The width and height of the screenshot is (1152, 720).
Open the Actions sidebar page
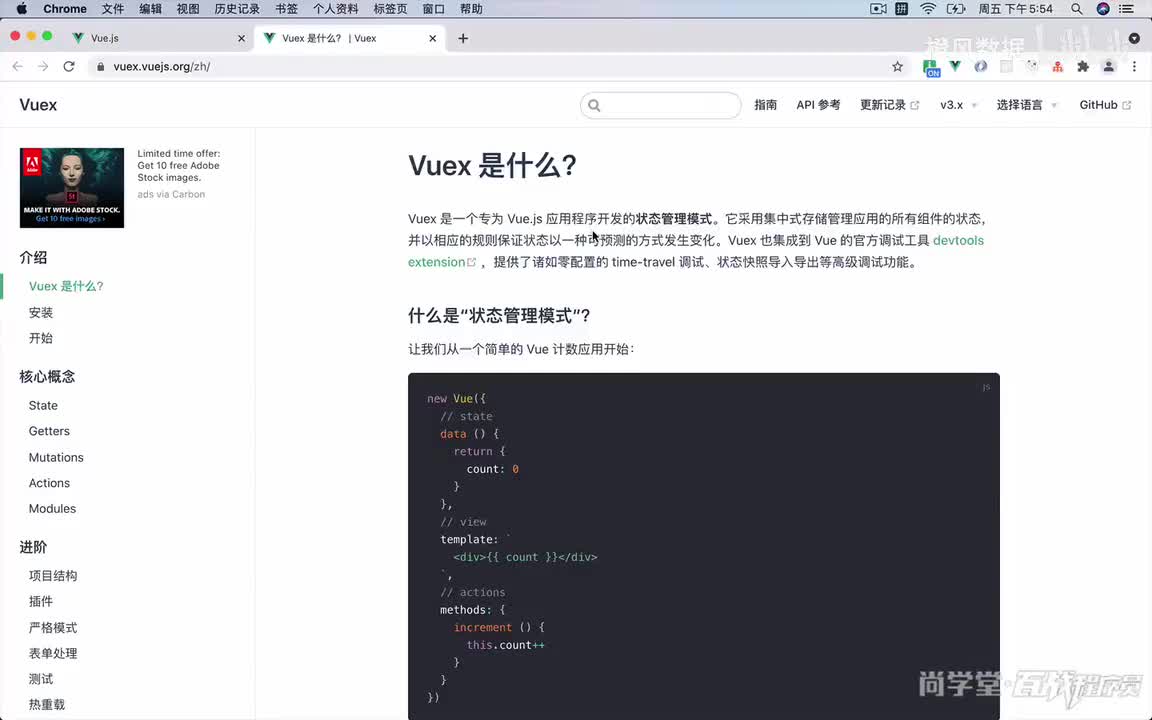click(x=49, y=483)
